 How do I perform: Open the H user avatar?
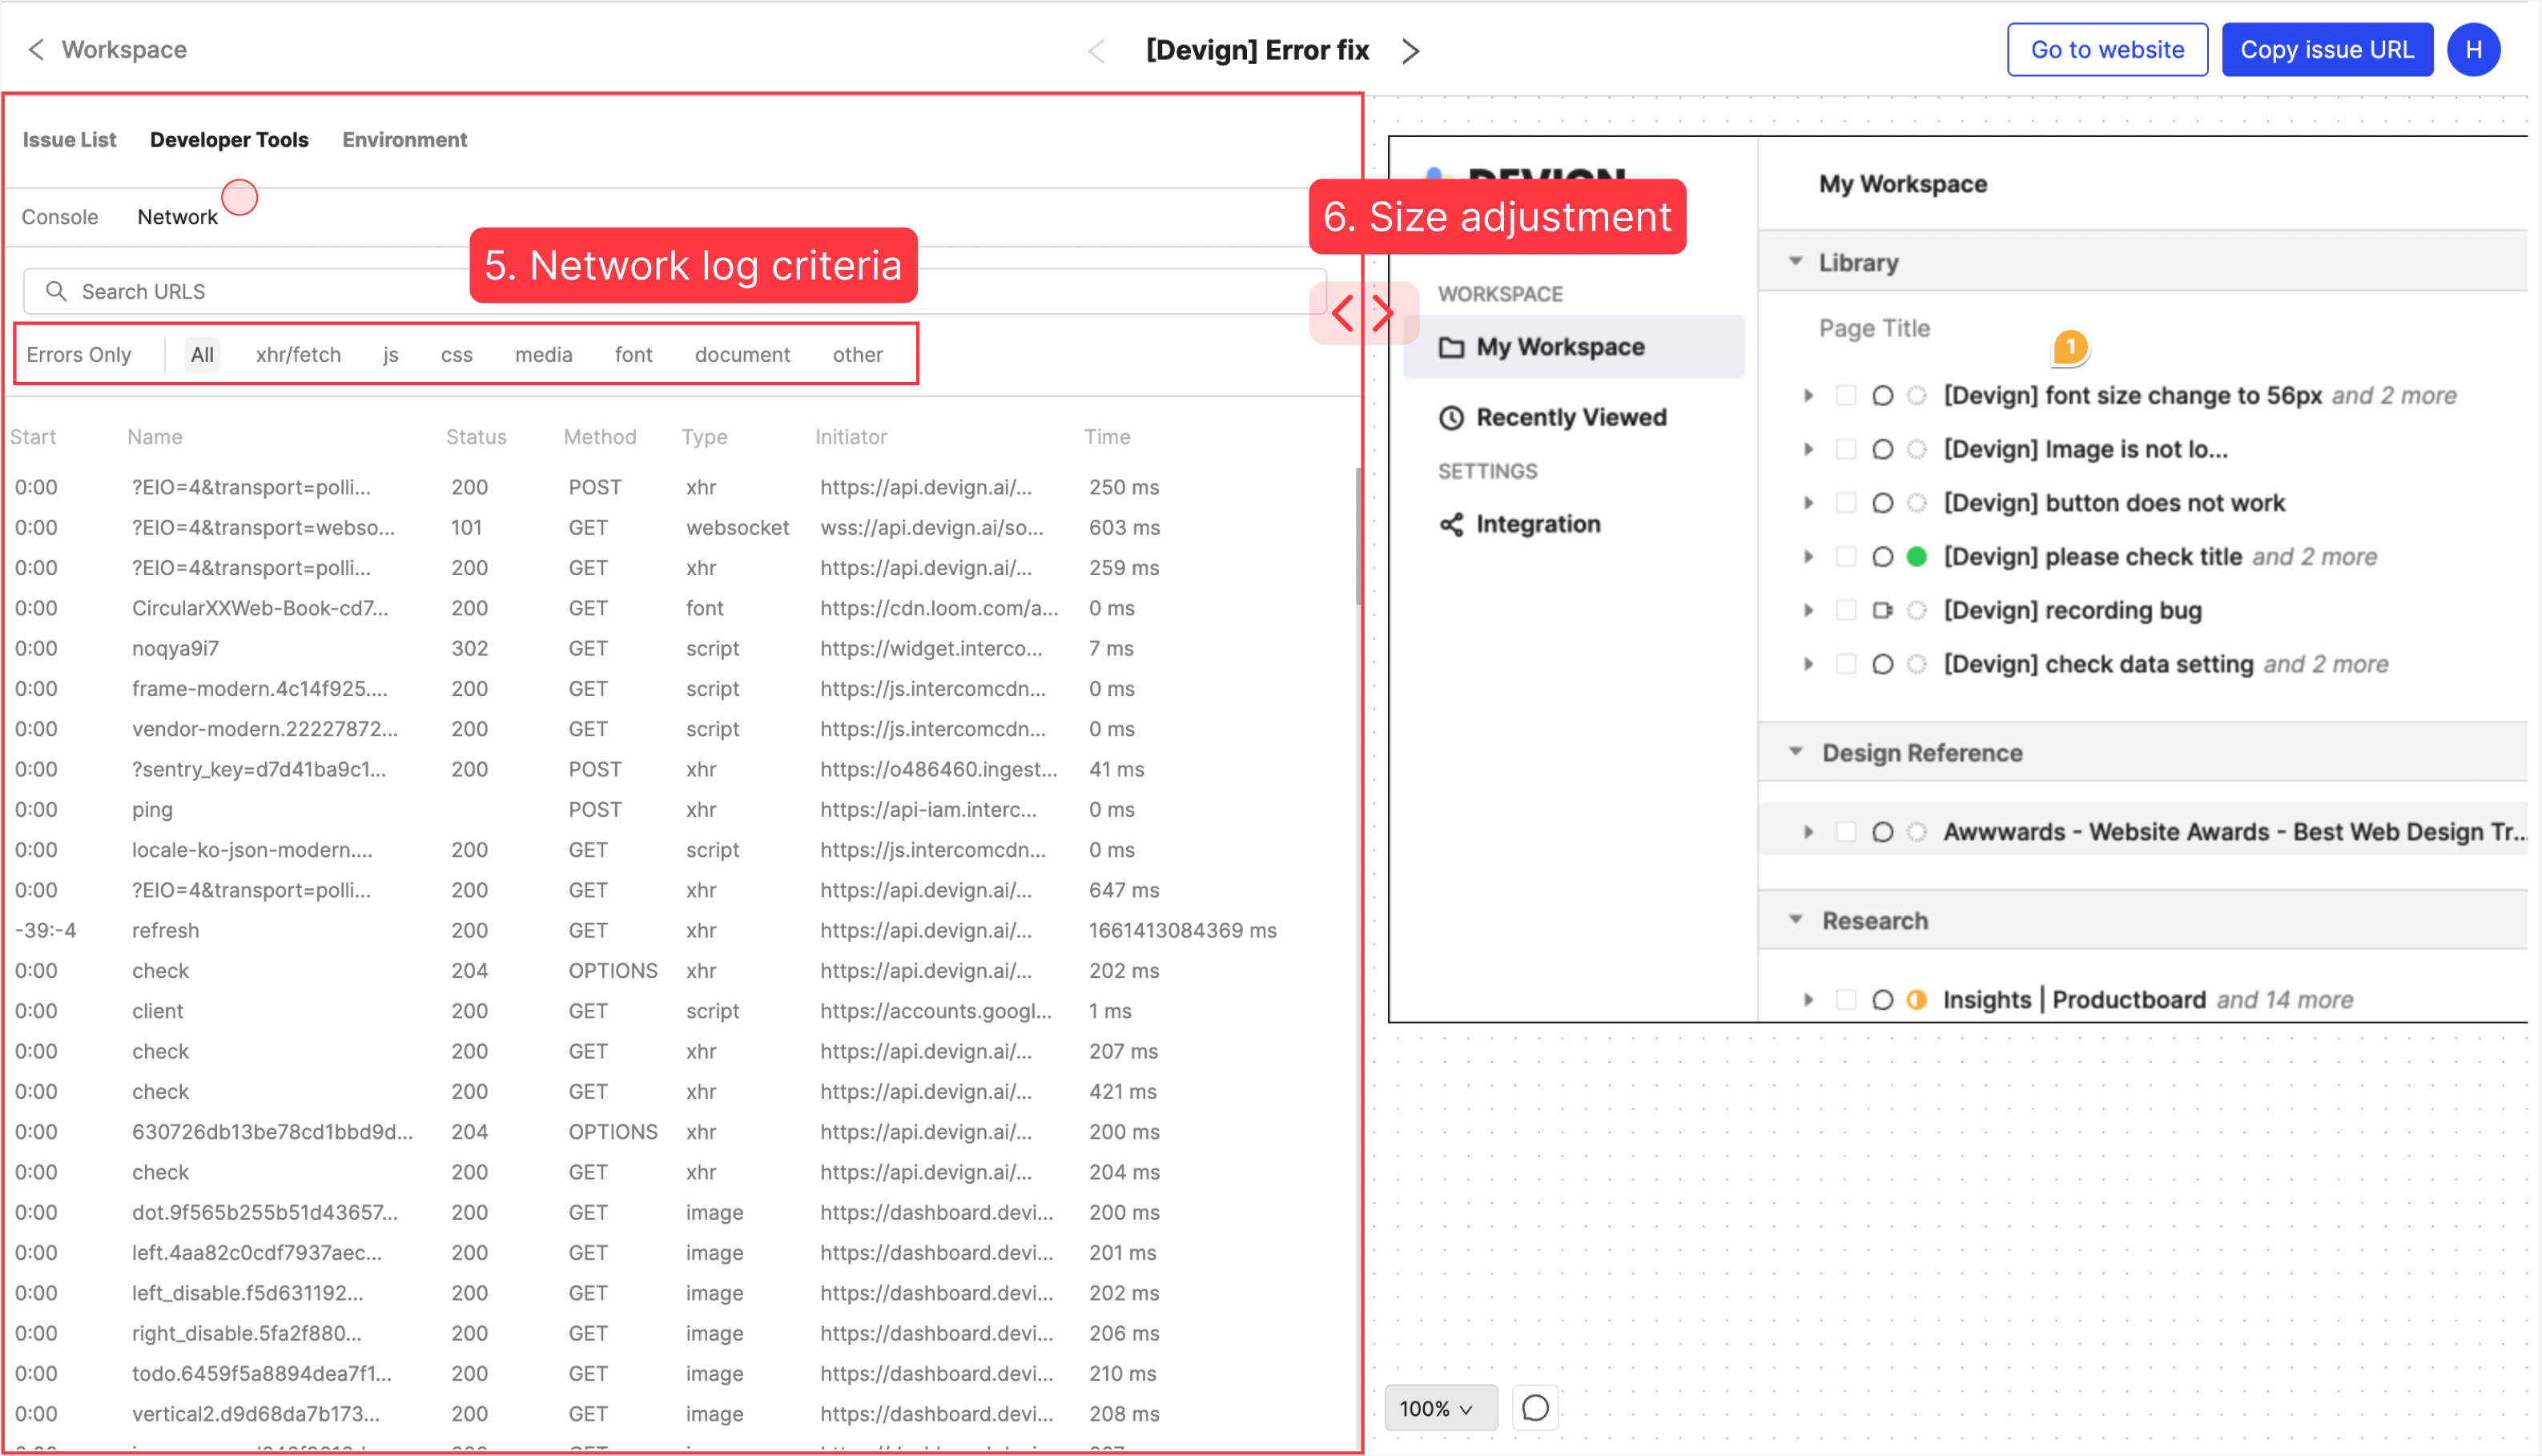tap(2473, 49)
